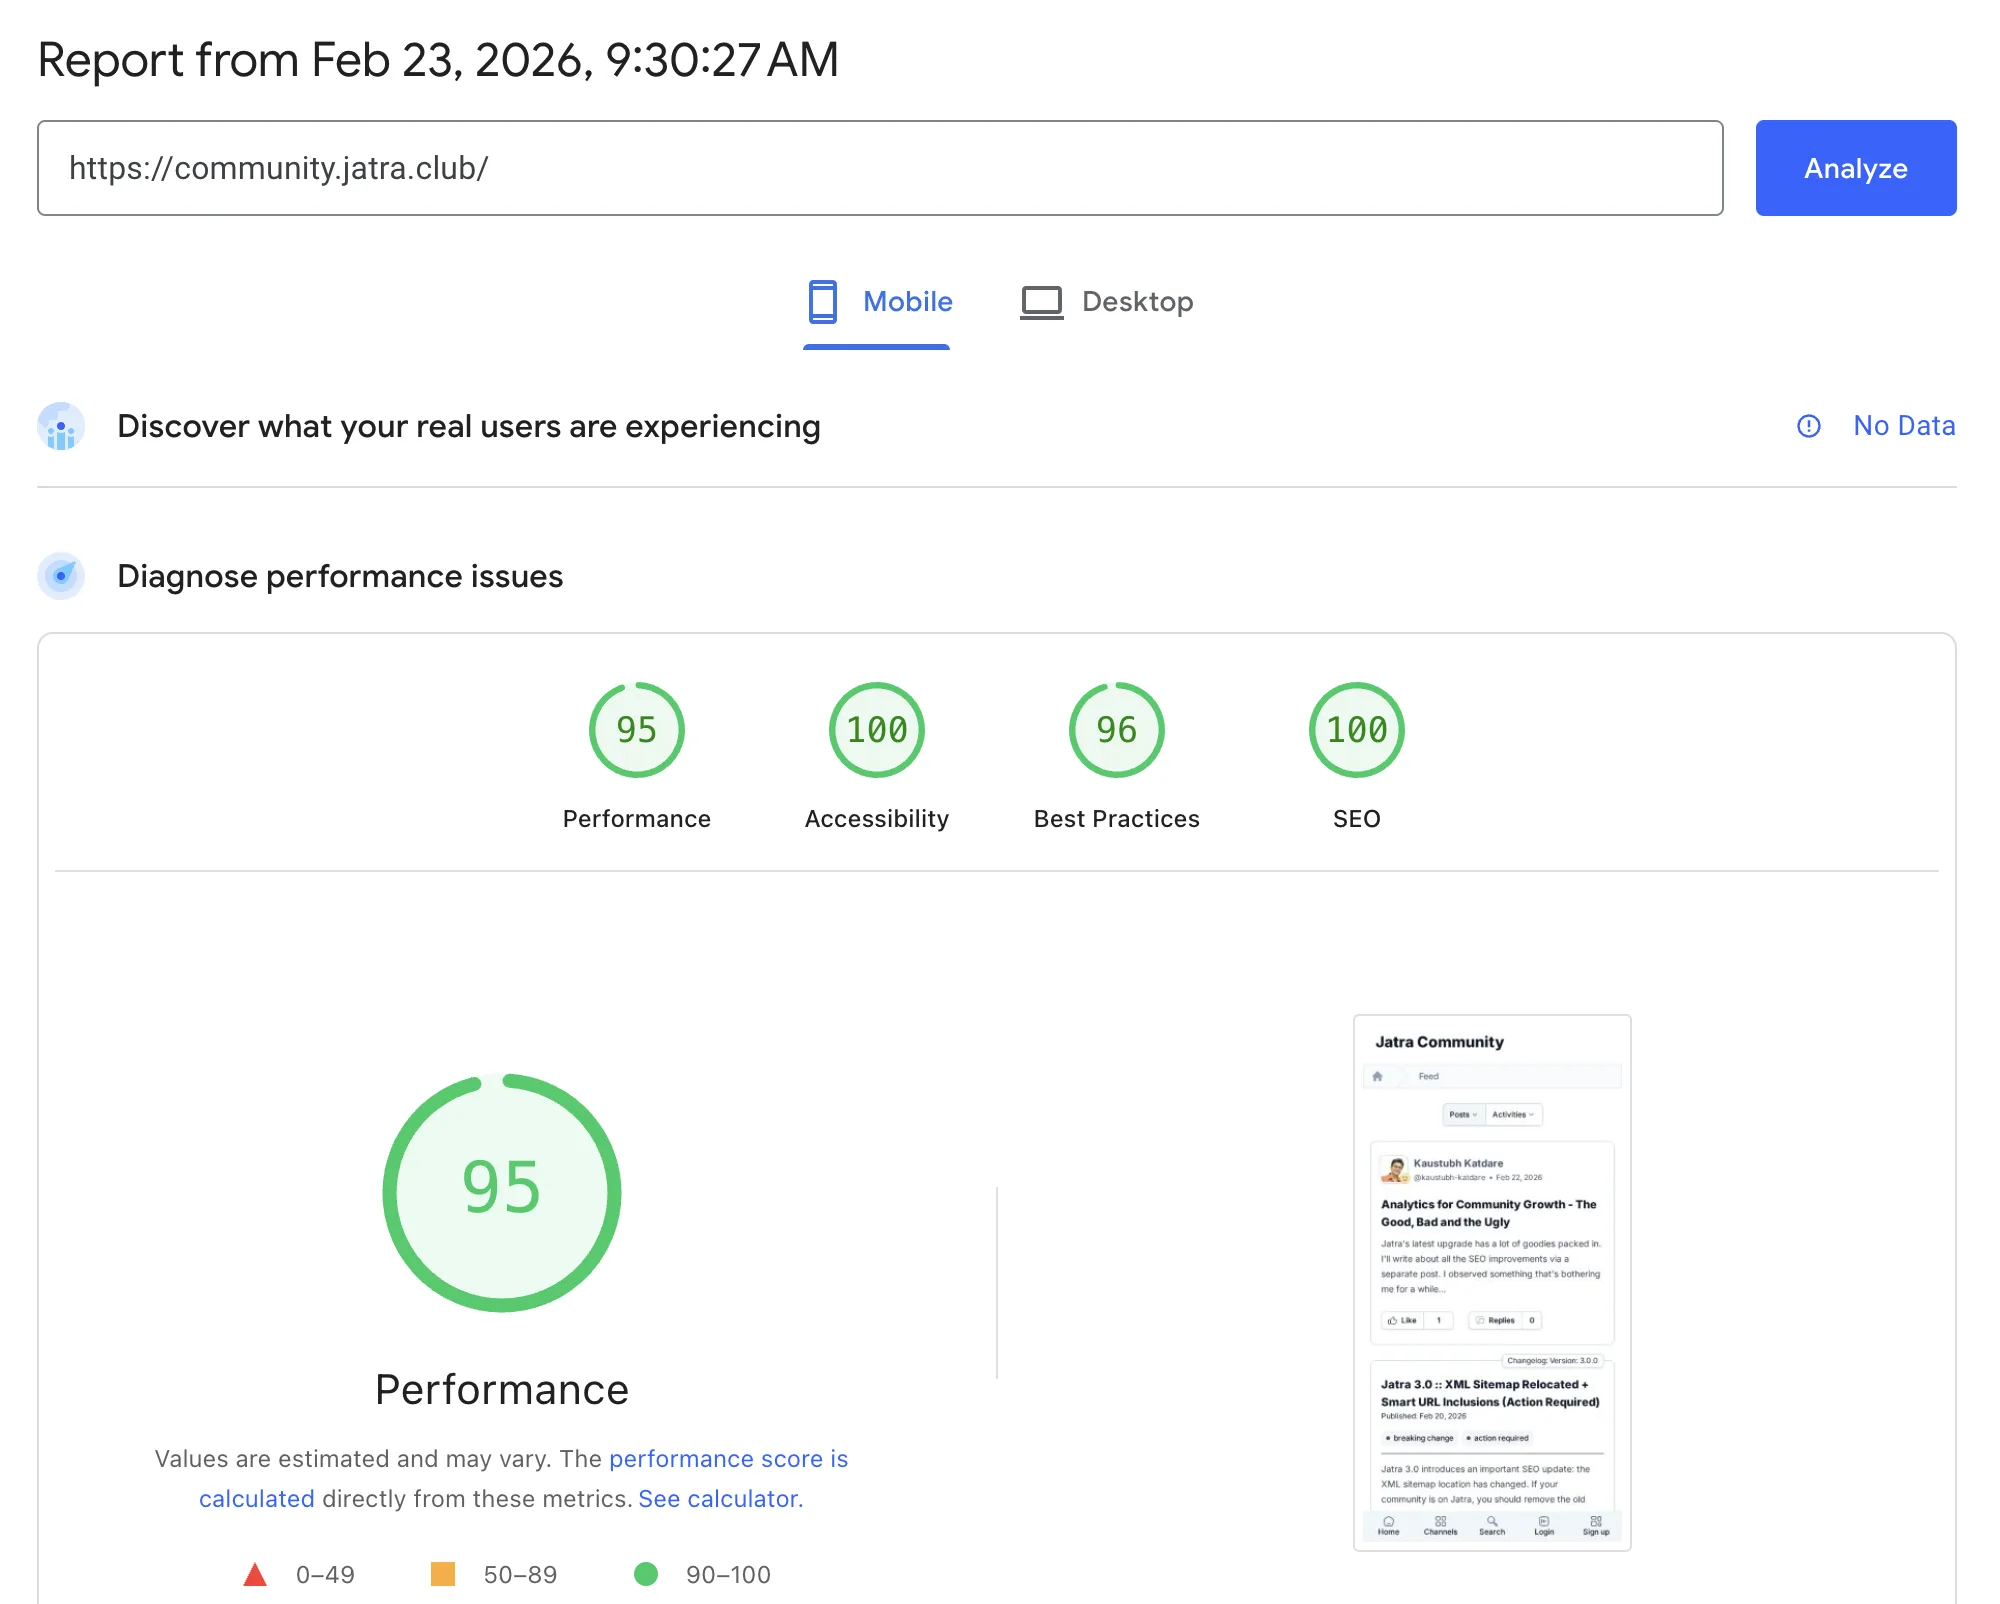Click the Analyze button
Screen dimensions: 2000x1604
tap(1855, 168)
